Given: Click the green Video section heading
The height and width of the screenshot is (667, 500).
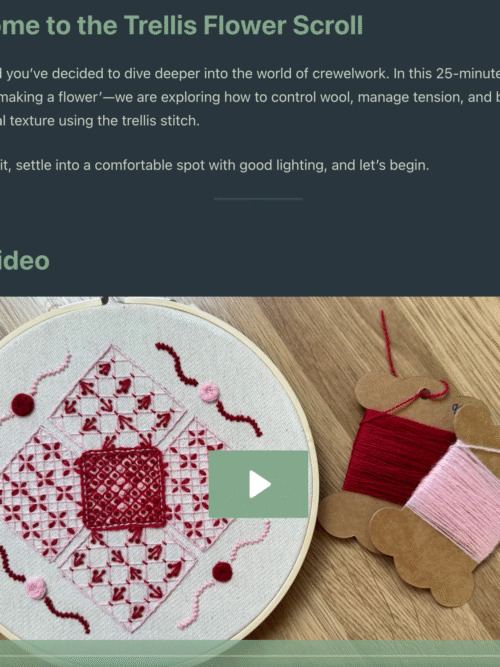Looking at the screenshot, I should coord(24,261).
